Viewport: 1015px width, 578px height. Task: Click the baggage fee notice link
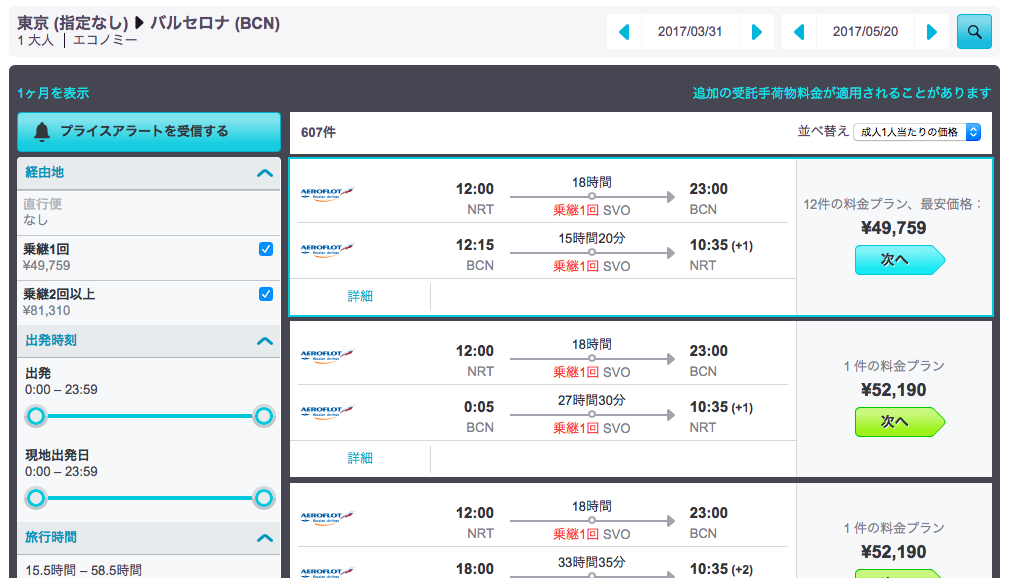pyautogui.click(x=842, y=93)
